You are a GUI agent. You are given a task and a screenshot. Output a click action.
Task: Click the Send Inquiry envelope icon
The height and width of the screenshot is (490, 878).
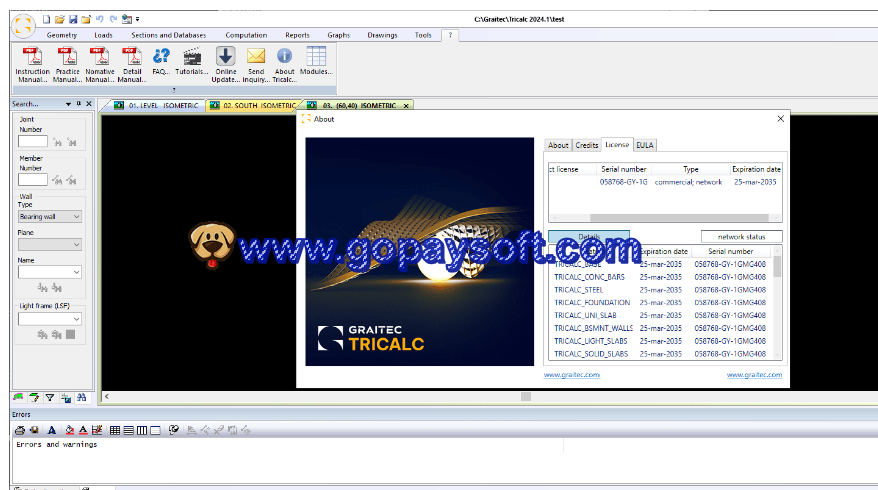(256, 65)
